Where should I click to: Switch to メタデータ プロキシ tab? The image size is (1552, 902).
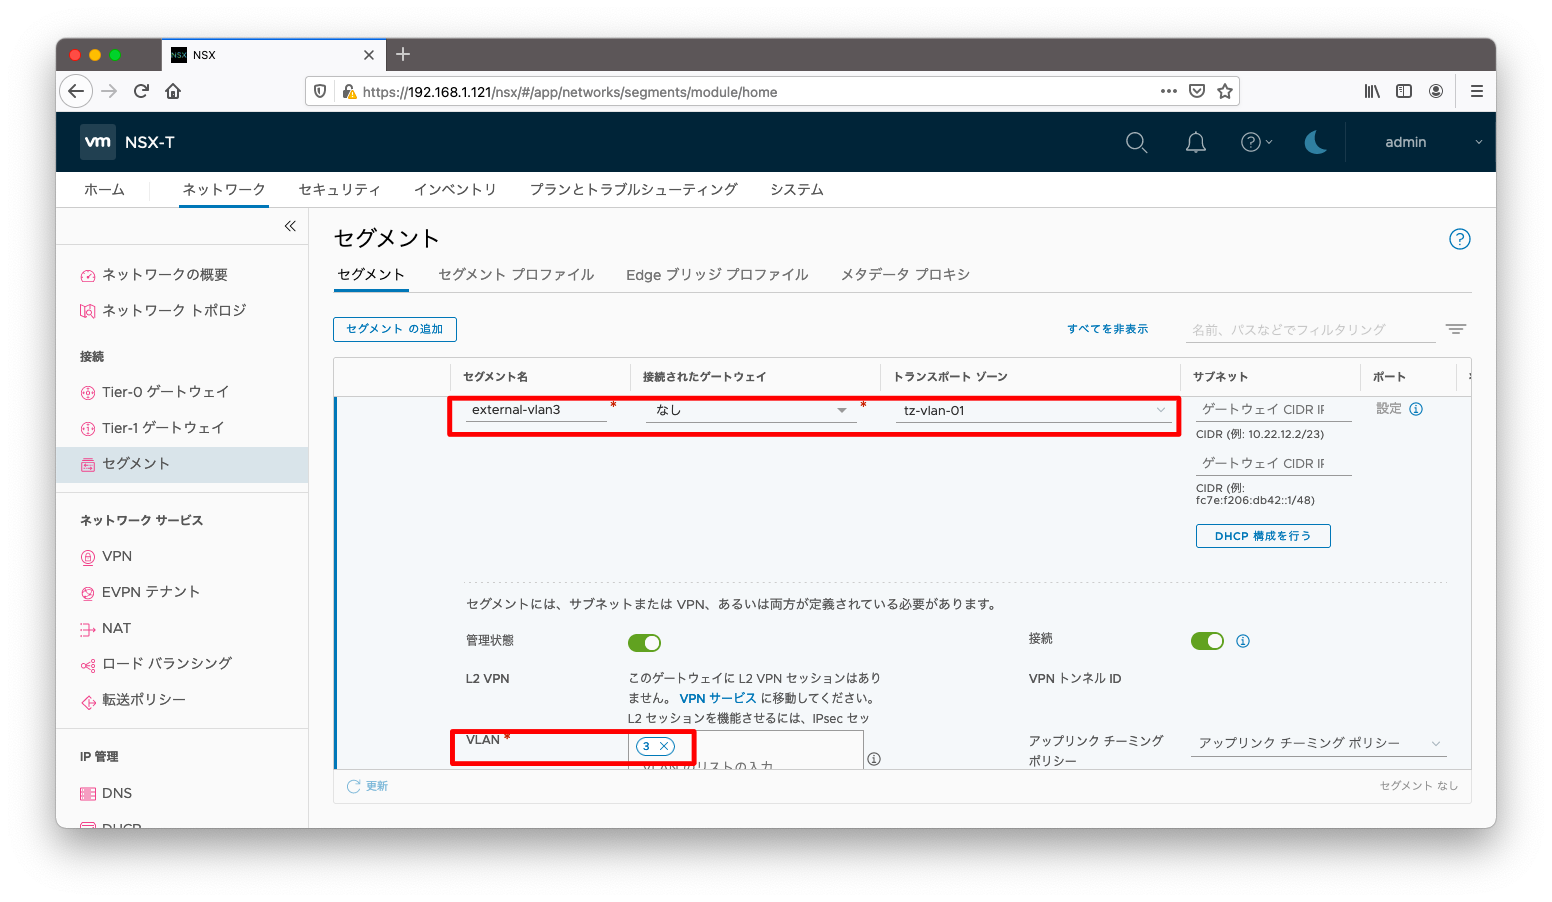tap(905, 274)
